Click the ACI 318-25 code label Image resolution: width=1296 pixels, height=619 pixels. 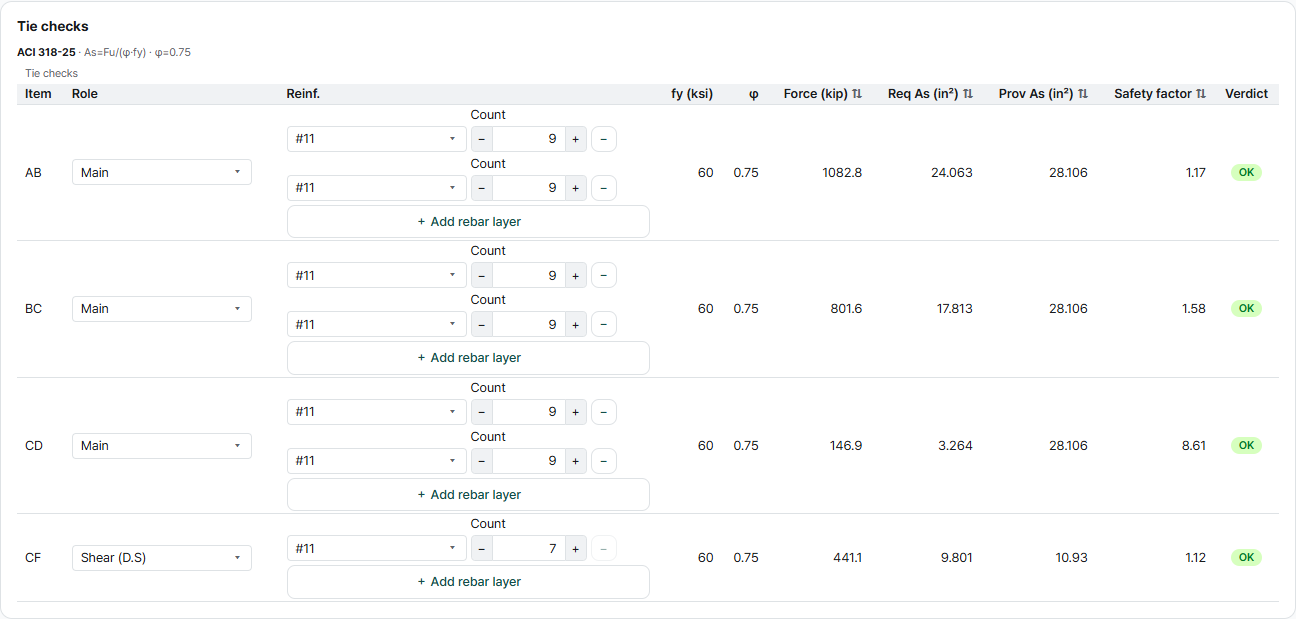(x=46, y=52)
